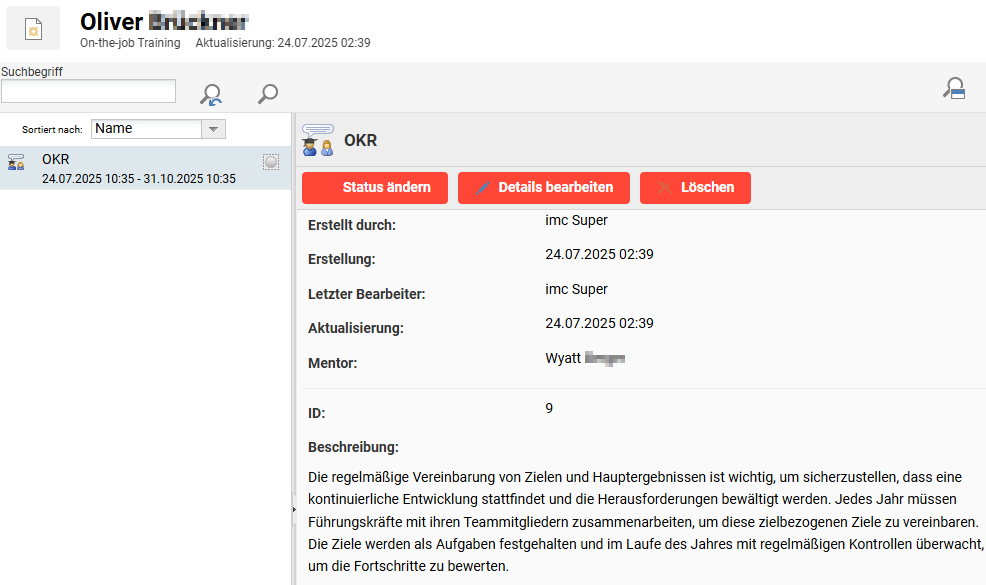Screen dimensions: 986x585
Task: Click the X icon on the Löschen button
Action: click(x=663, y=187)
